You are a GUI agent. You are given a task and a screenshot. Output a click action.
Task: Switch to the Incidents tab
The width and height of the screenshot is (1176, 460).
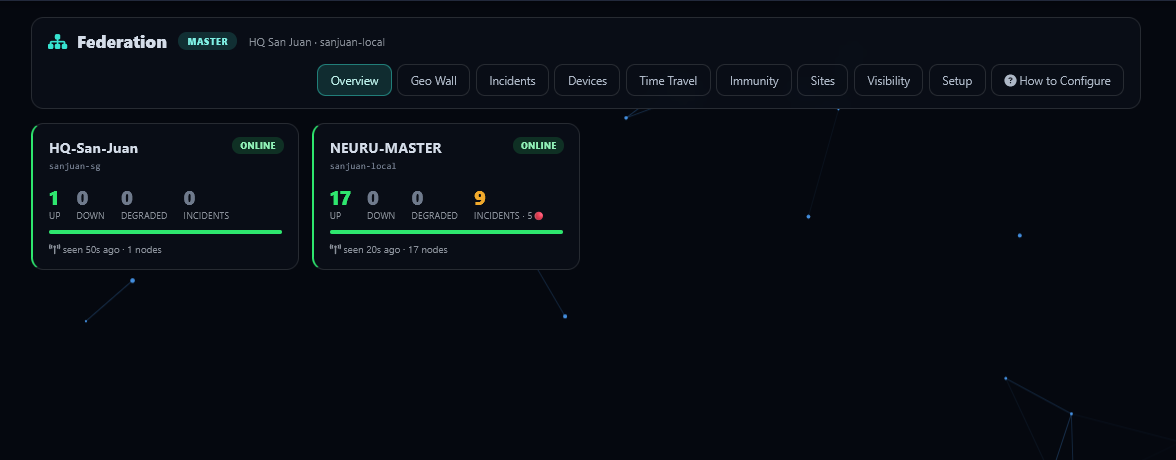pos(512,80)
